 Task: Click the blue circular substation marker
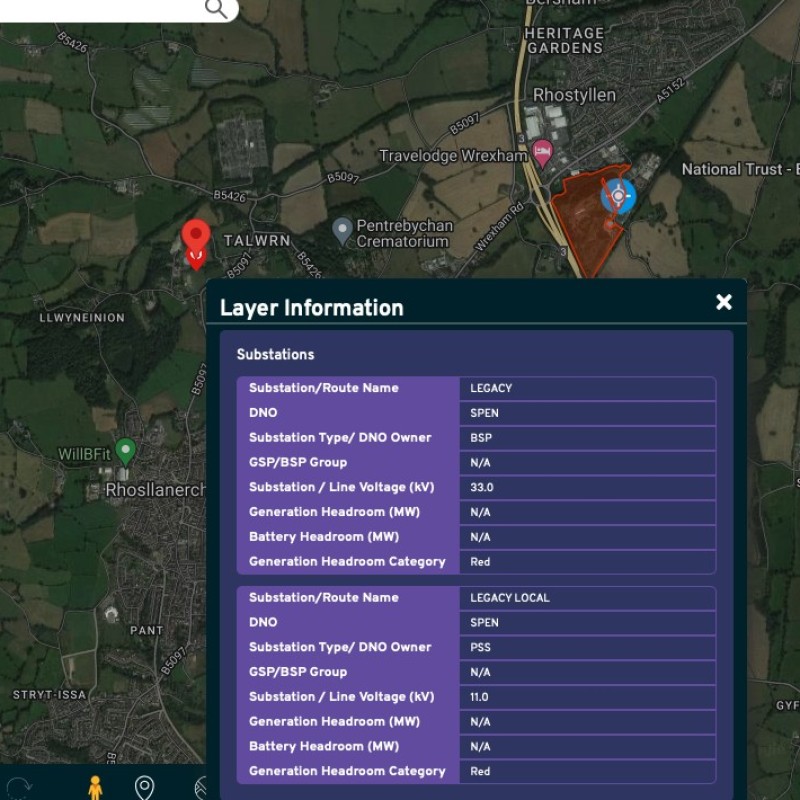click(618, 195)
